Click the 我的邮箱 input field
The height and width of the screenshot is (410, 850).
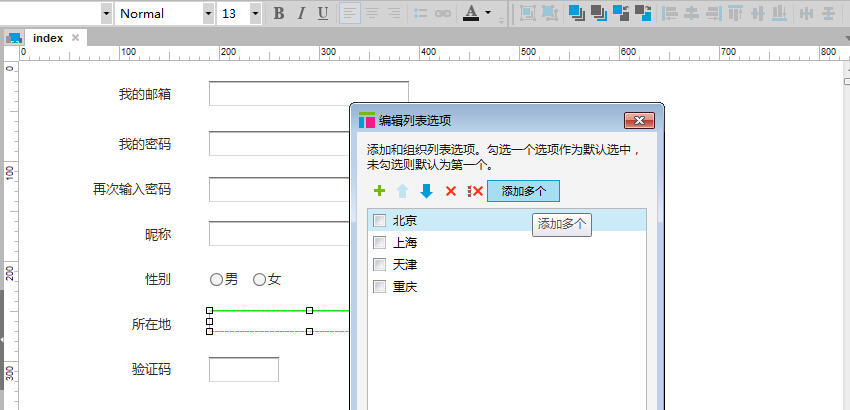coord(308,94)
